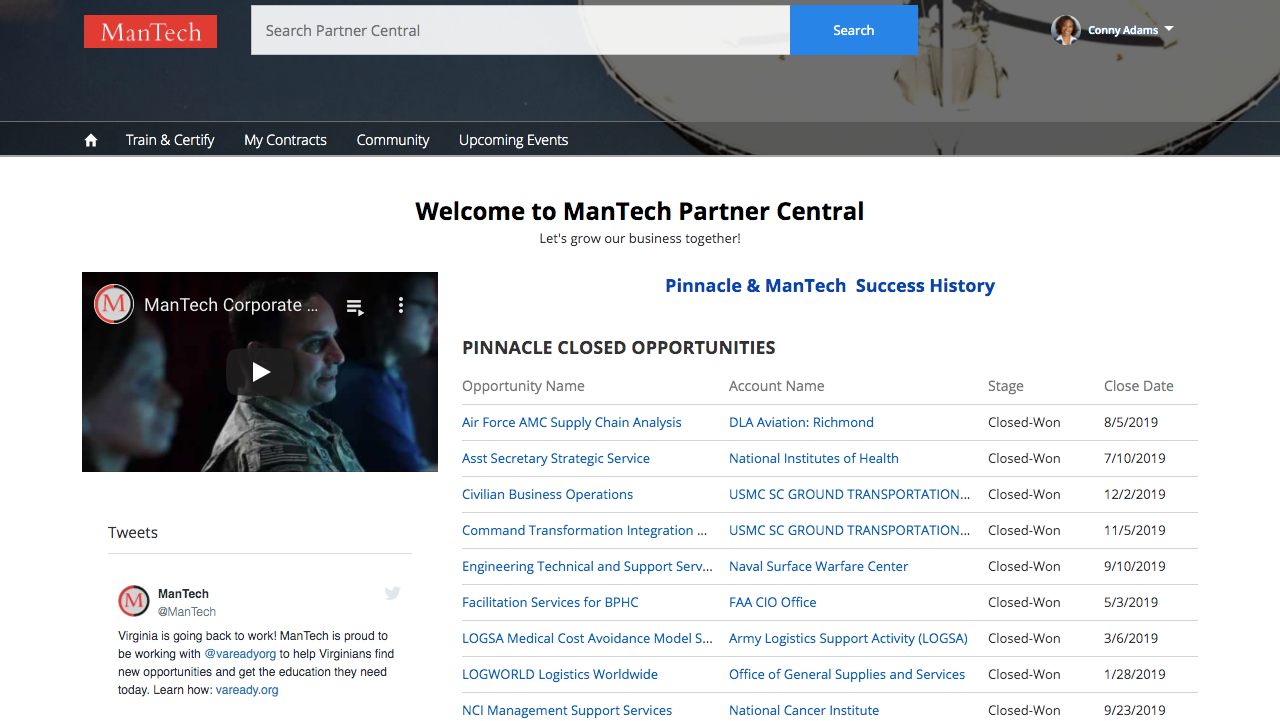Image resolution: width=1280 pixels, height=721 pixels.
Task: Click the Stage column header
Action: click(1006, 386)
